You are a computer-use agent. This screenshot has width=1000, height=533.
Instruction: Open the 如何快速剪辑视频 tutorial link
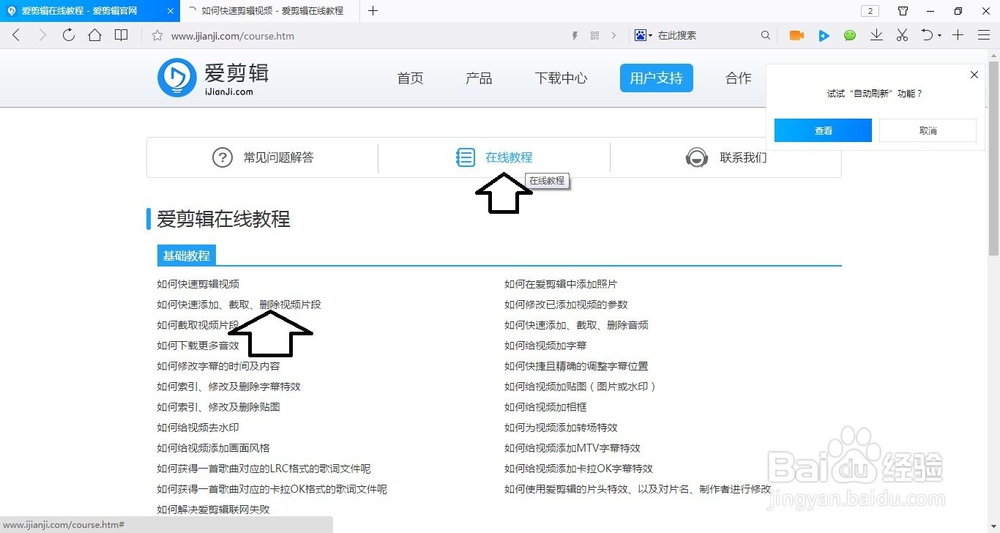pyautogui.click(x=198, y=284)
